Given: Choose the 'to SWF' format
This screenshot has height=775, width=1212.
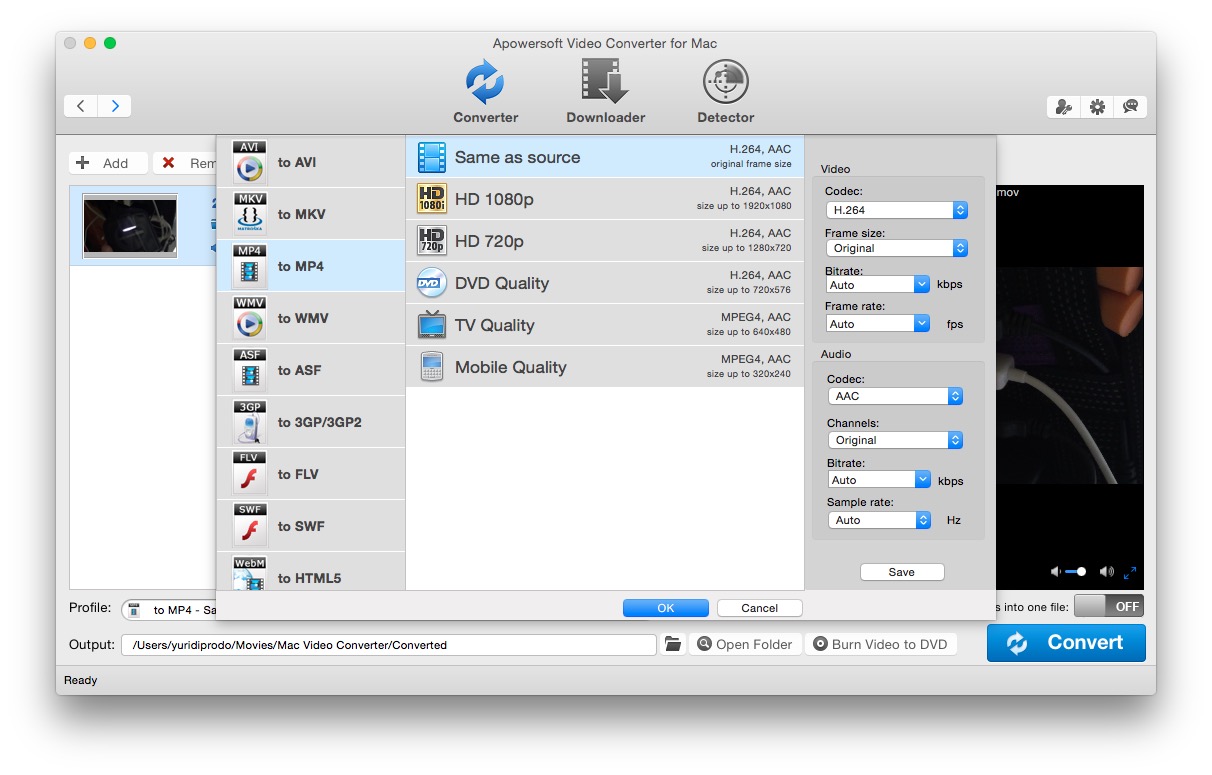Looking at the screenshot, I should [311, 526].
